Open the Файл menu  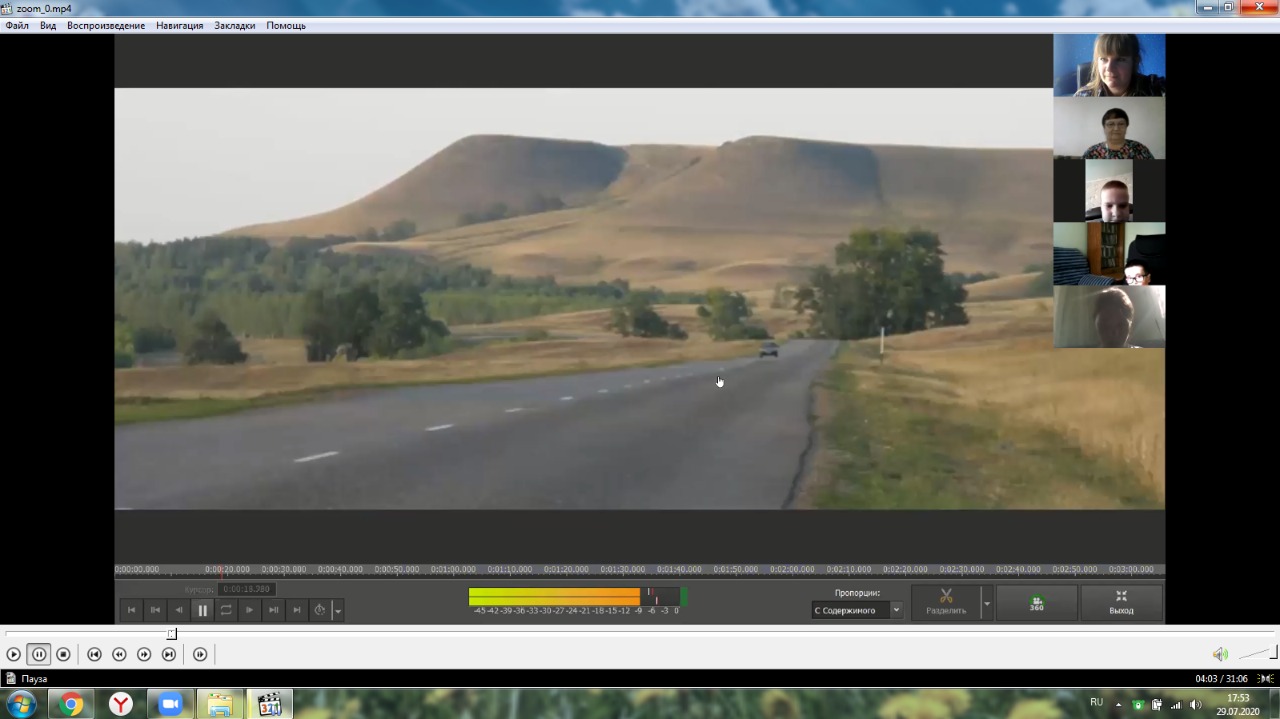tap(17, 26)
